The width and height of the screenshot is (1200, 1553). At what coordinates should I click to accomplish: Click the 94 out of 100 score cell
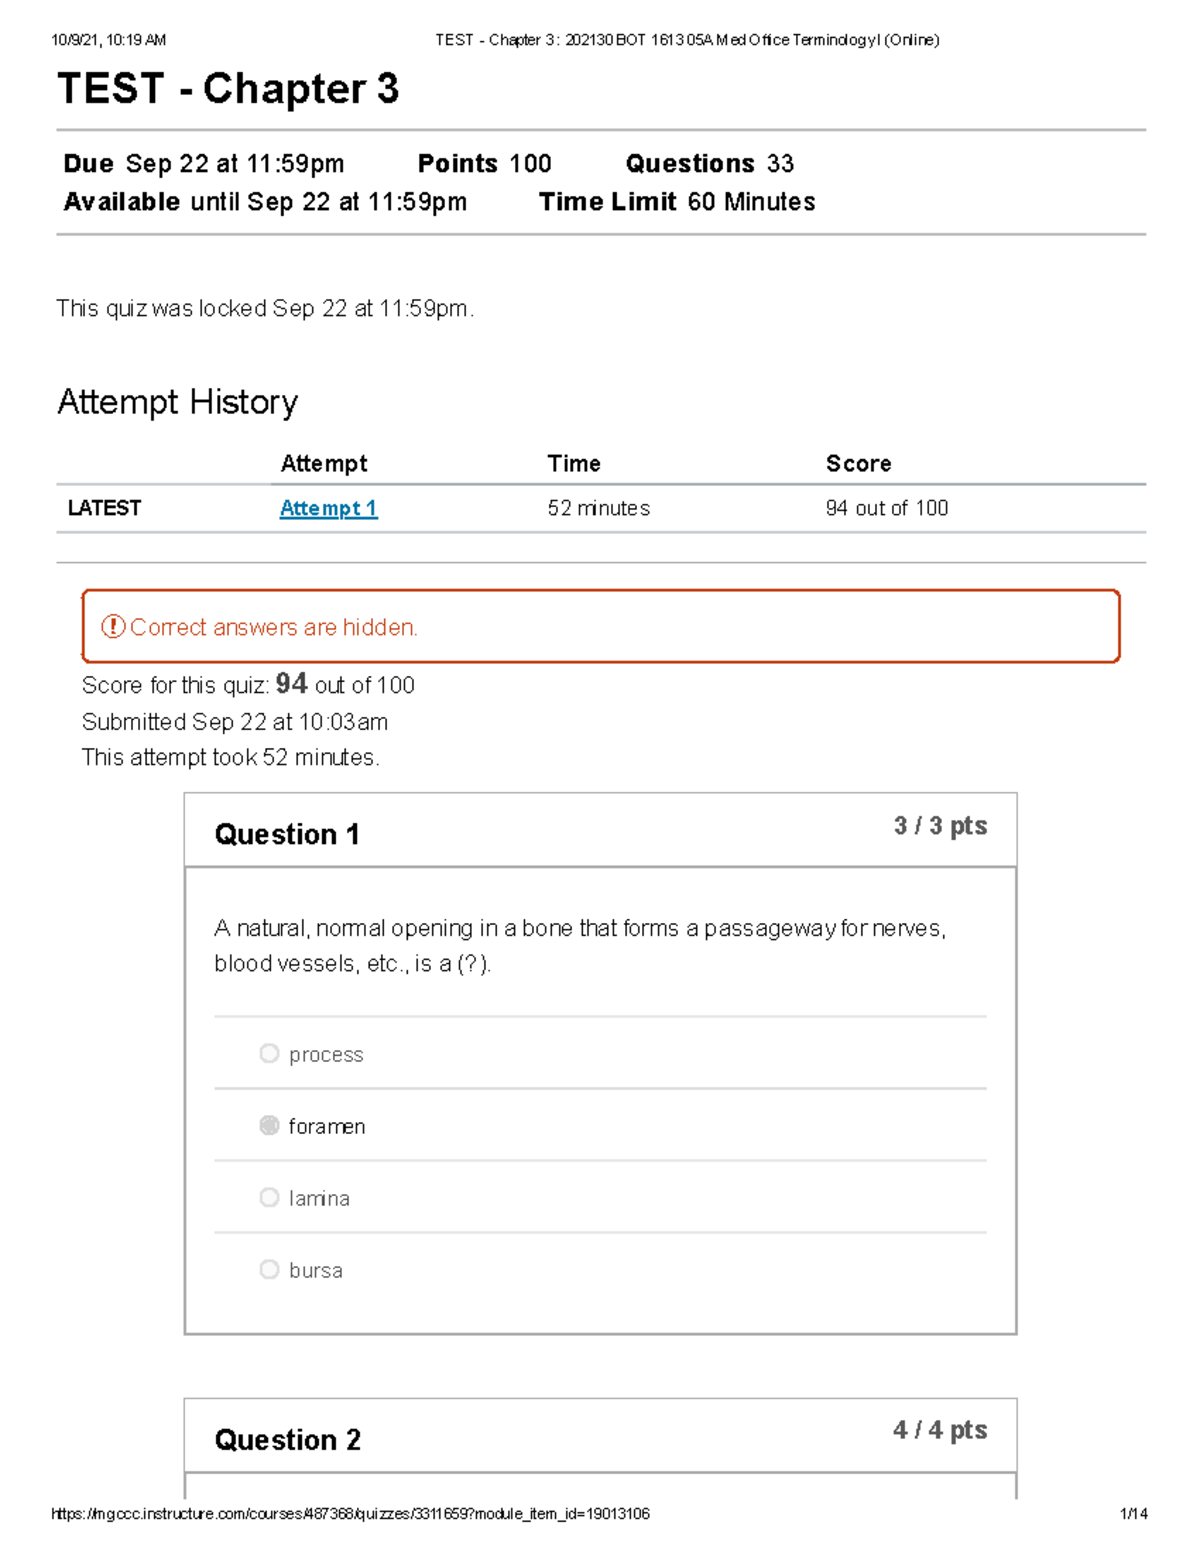click(x=887, y=508)
